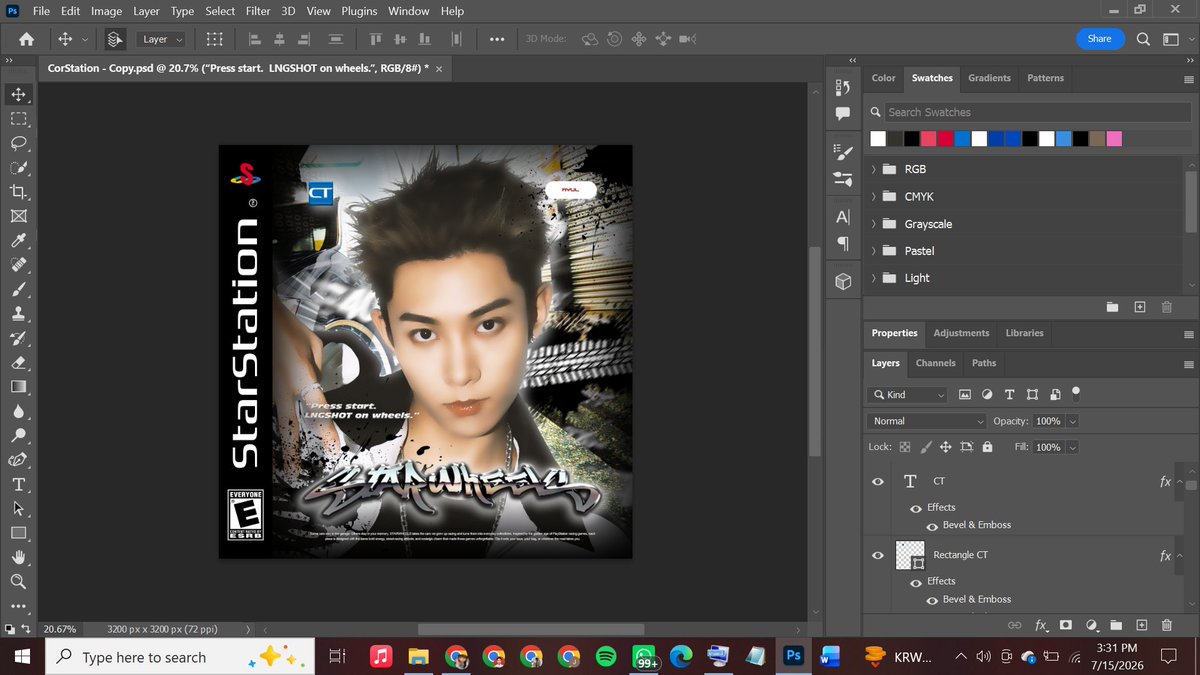Viewport: 1200px width, 675px height.
Task: Filter layers for type layers
Action: [1009, 394]
